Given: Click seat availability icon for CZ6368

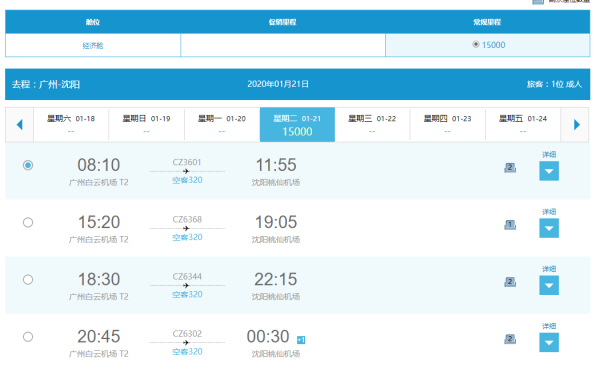Looking at the screenshot, I should click(510, 225).
